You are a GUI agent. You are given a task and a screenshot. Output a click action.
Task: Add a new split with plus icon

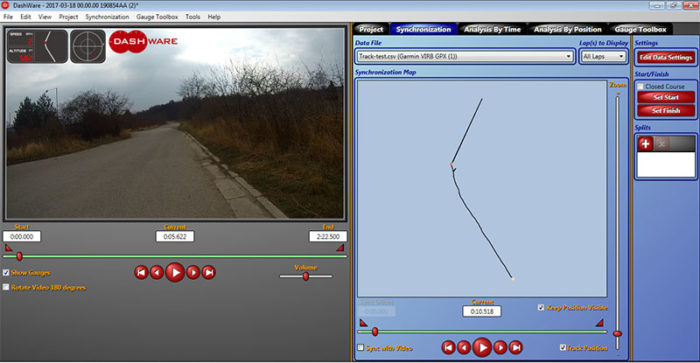click(x=645, y=143)
